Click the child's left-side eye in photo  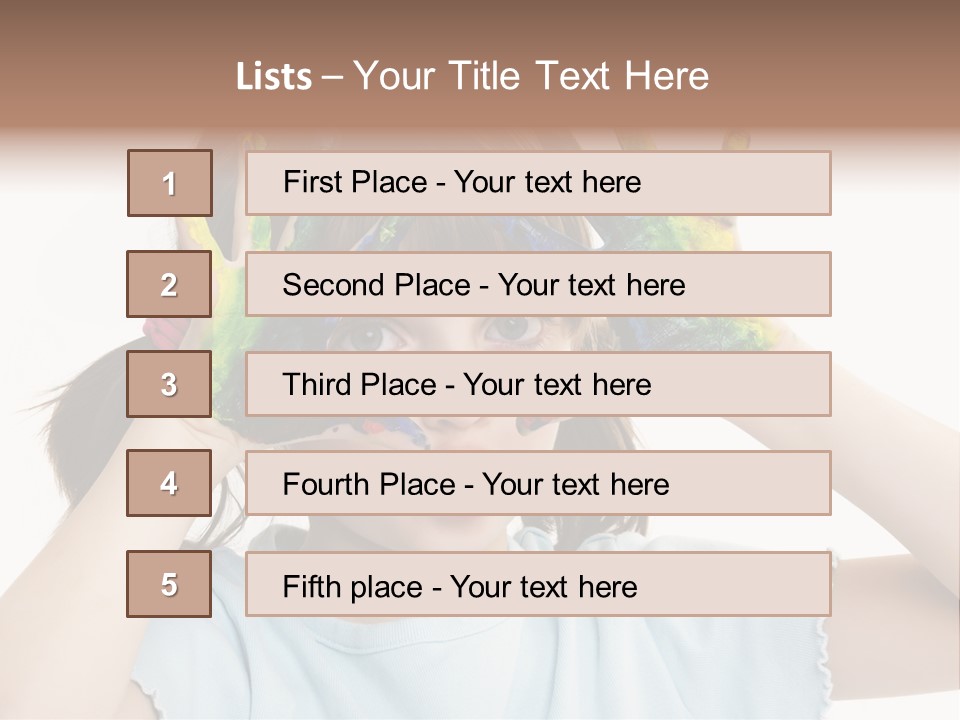[380, 335]
